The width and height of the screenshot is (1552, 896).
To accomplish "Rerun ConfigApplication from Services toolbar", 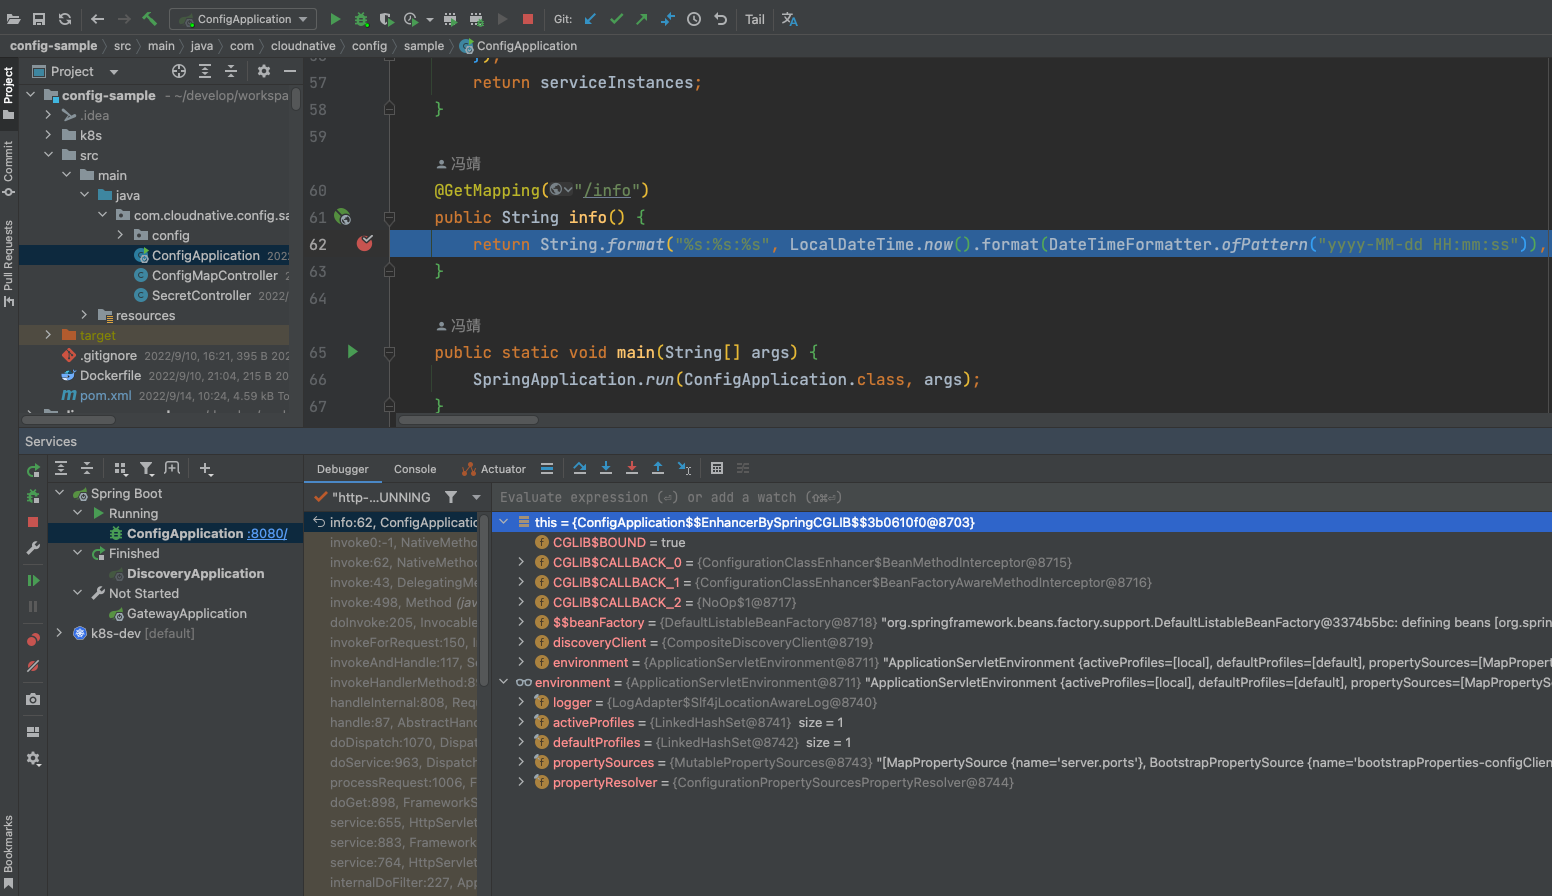I will (33, 470).
